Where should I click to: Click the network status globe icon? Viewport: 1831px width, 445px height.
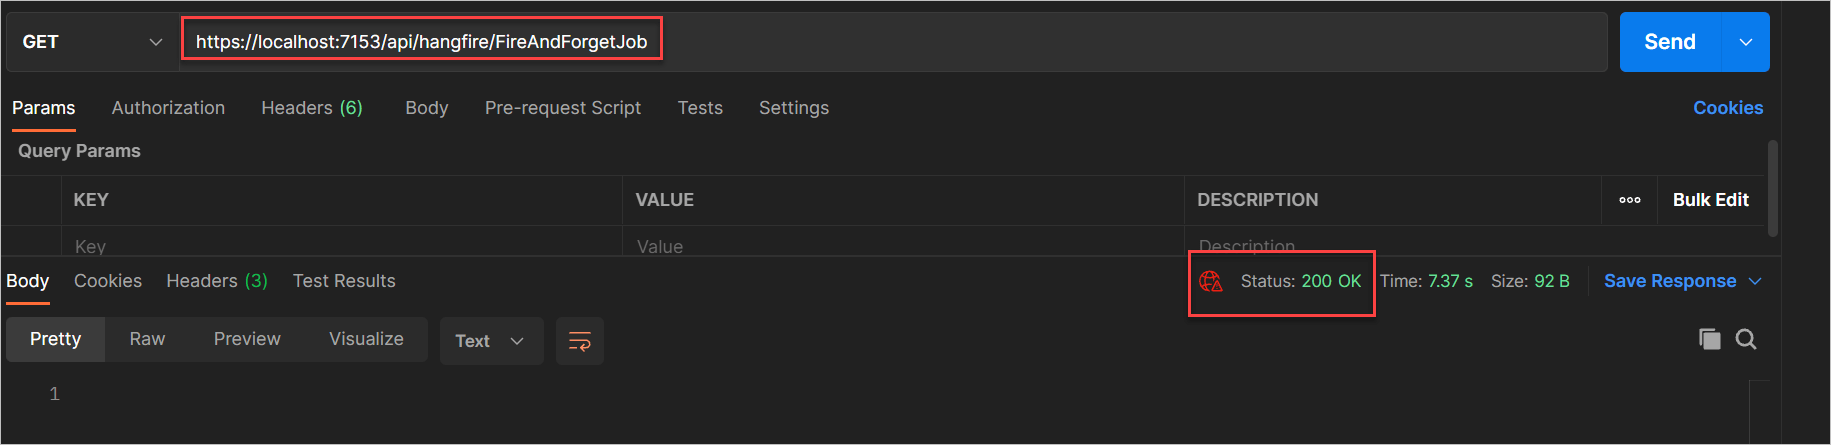point(1211,282)
